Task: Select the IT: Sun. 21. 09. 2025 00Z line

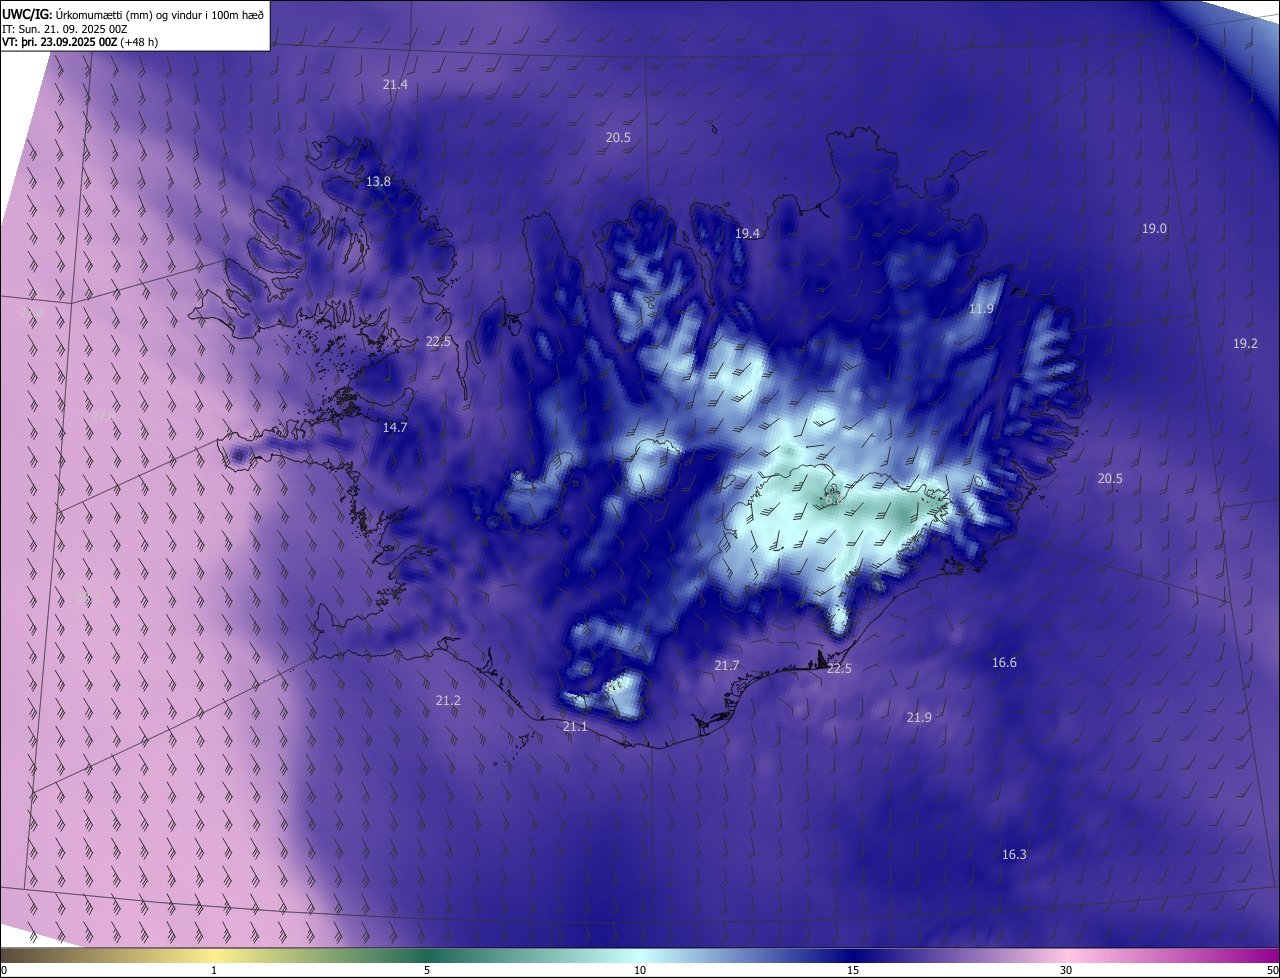Action: click(64, 29)
